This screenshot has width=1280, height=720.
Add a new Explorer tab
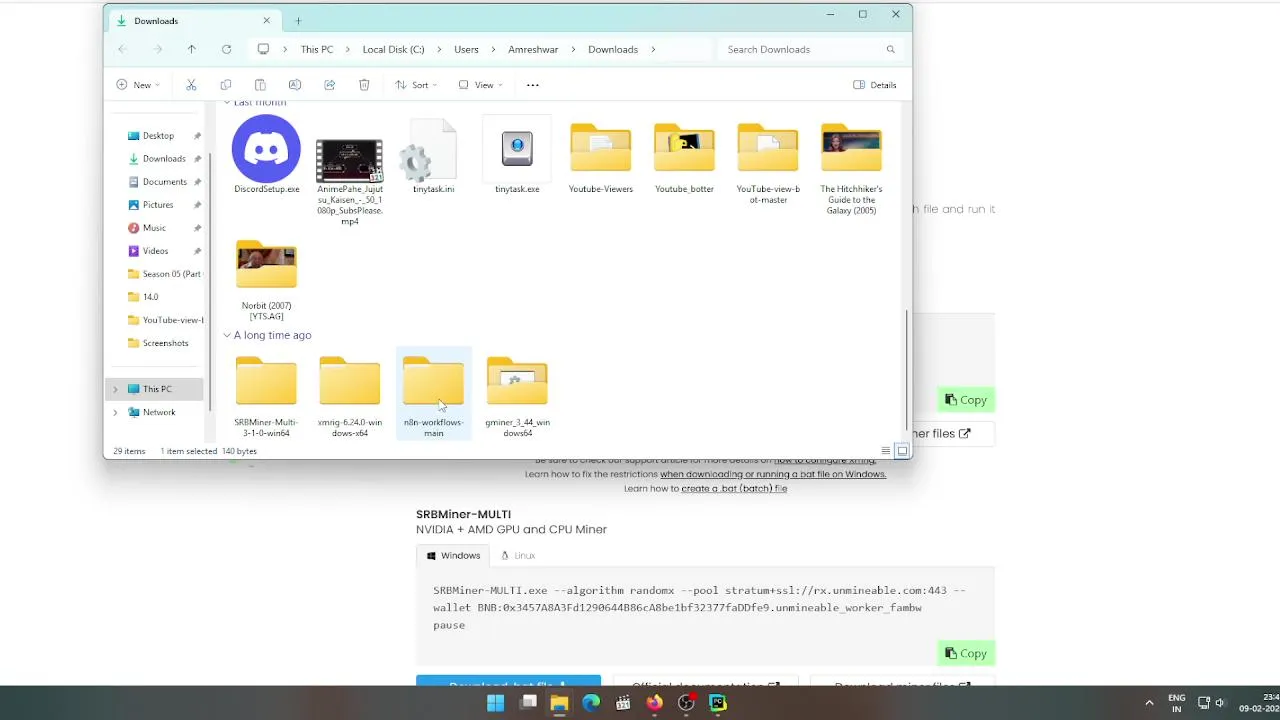coord(298,21)
